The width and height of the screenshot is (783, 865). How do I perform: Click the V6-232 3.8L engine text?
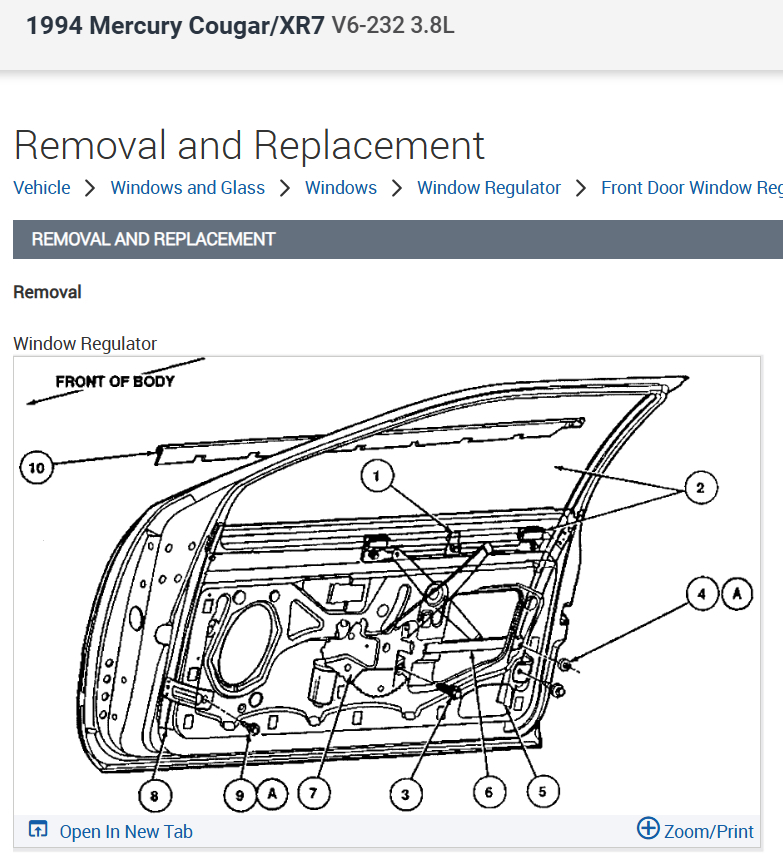(x=393, y=25)
